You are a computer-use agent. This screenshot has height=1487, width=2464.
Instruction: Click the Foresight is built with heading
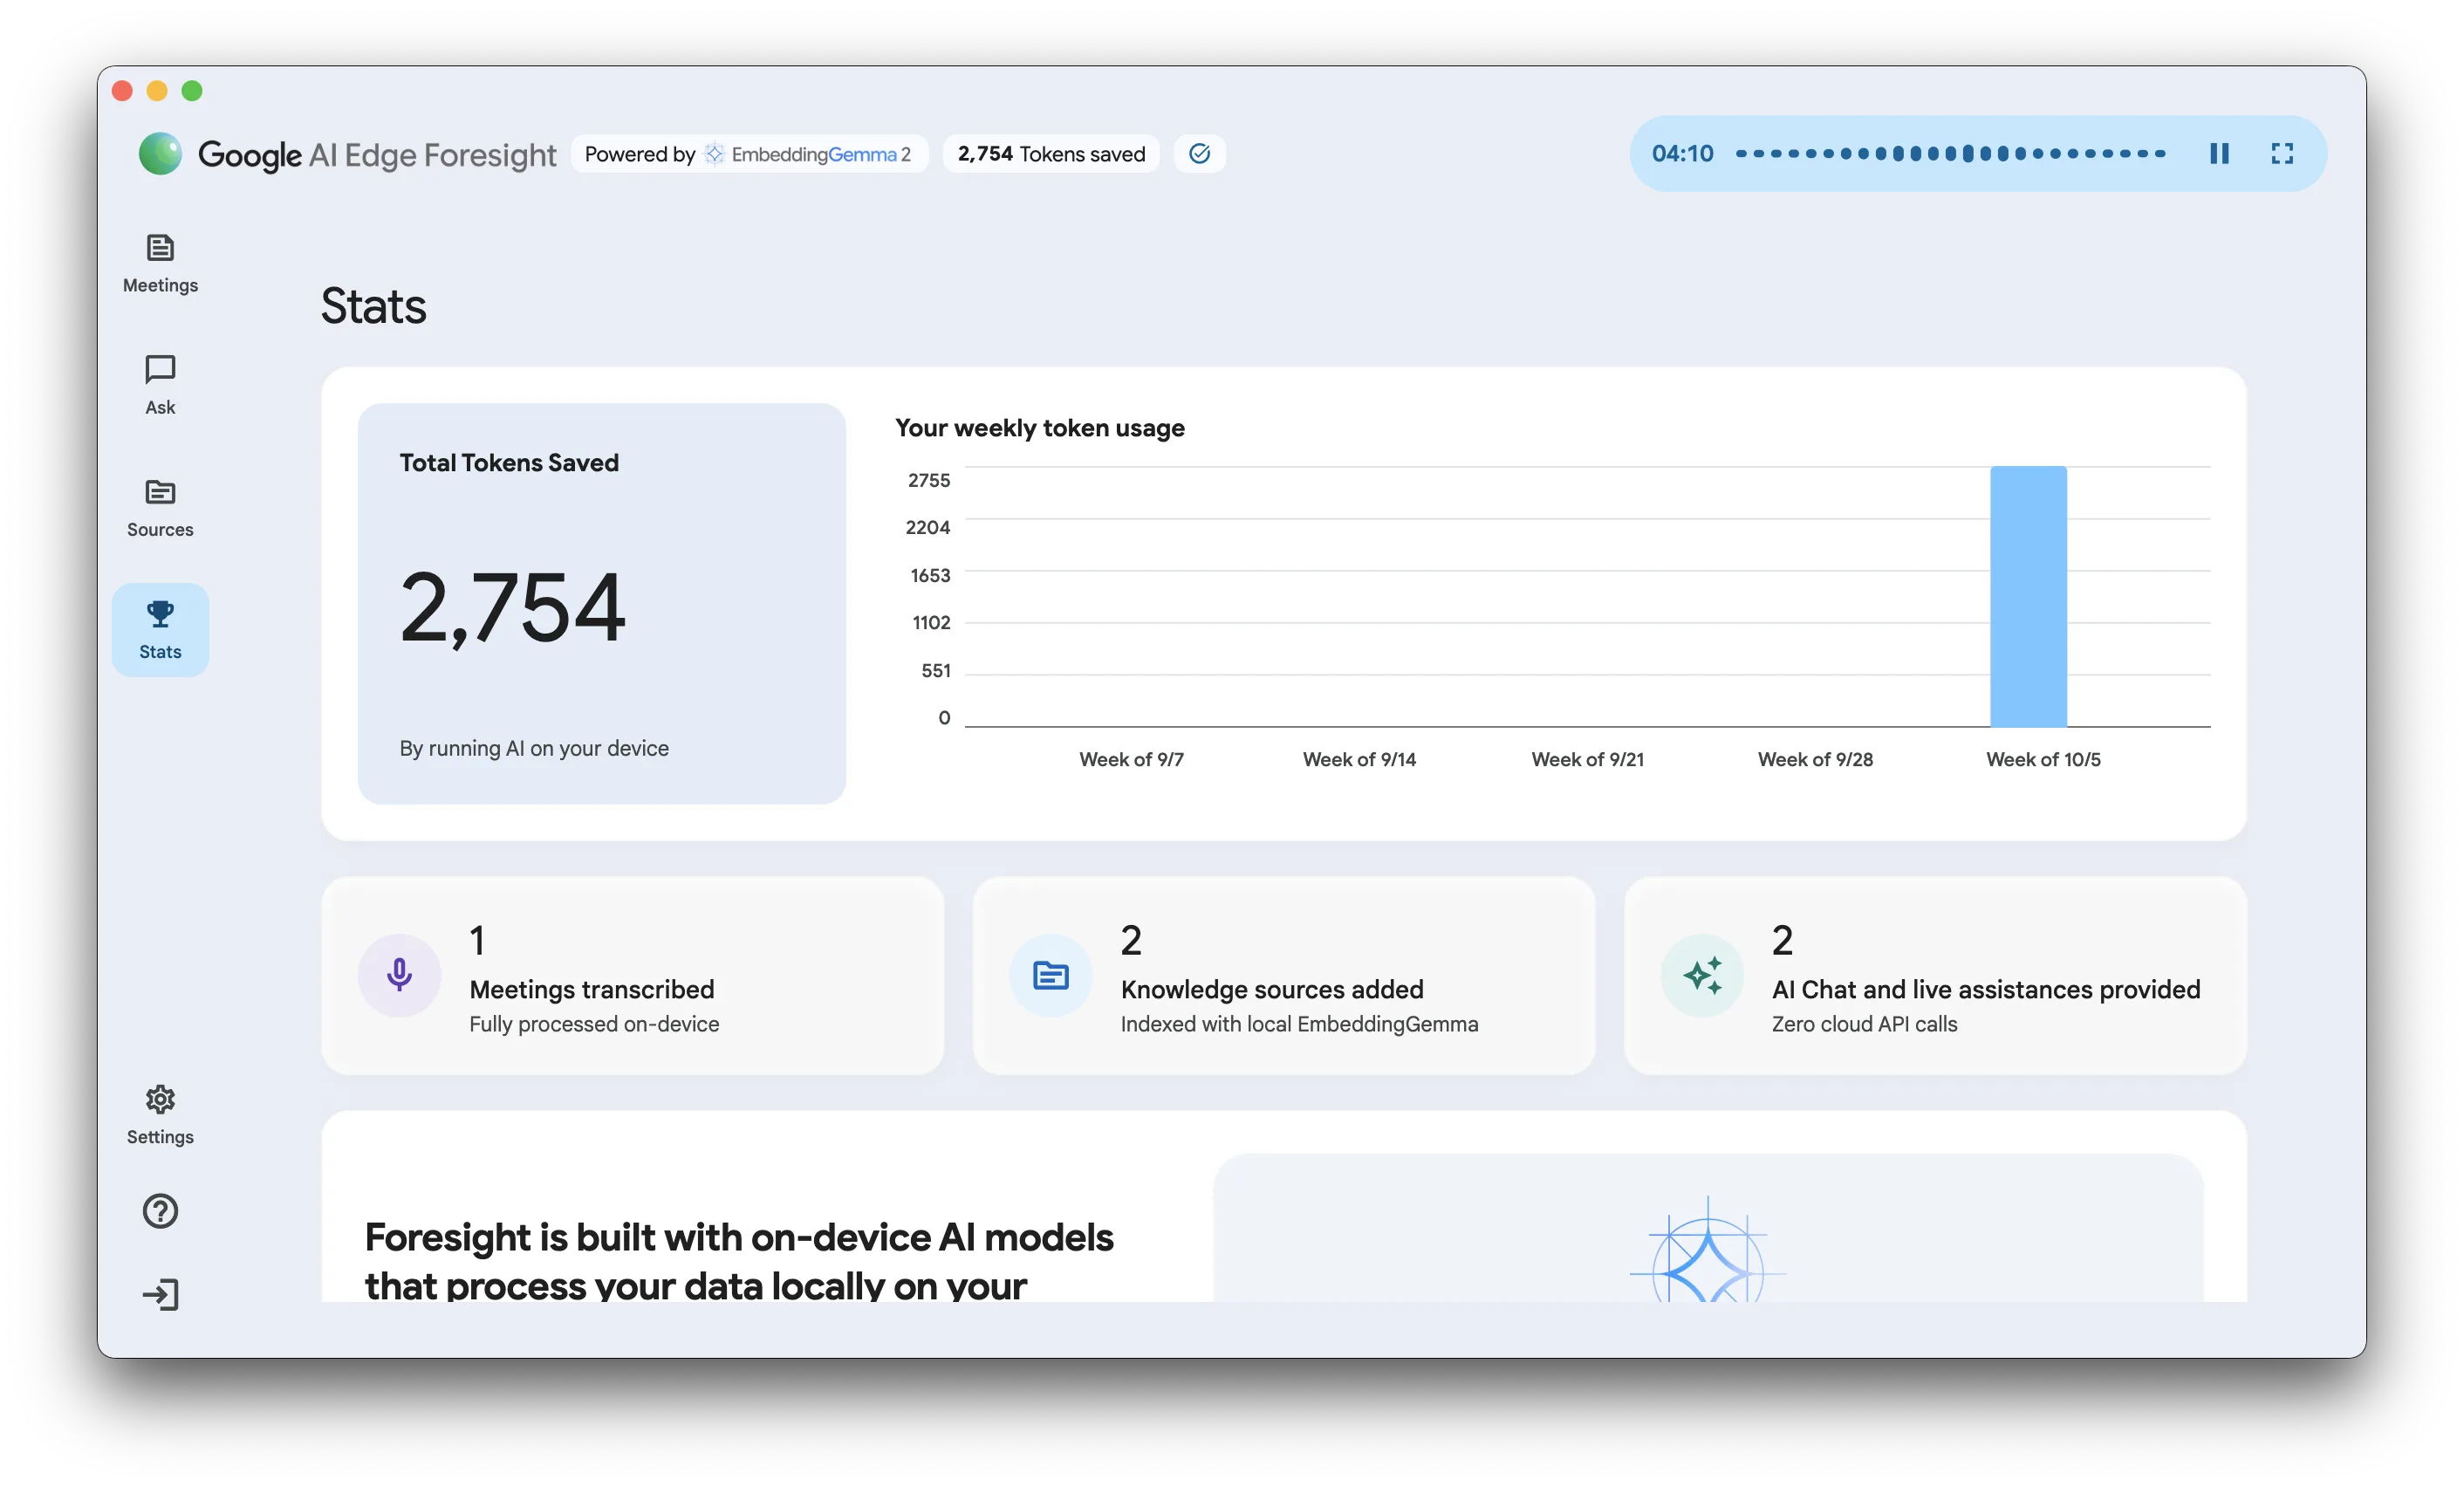738,1260
